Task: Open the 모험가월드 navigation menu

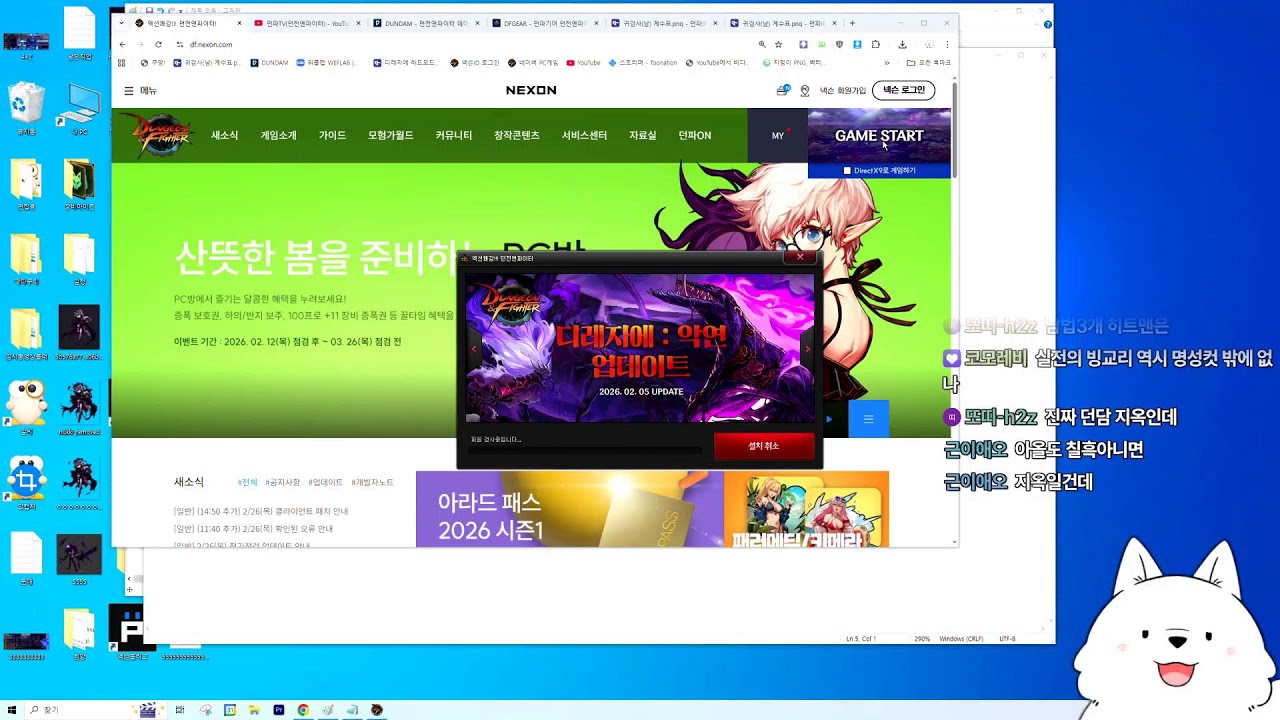Action: coord(390,136)
